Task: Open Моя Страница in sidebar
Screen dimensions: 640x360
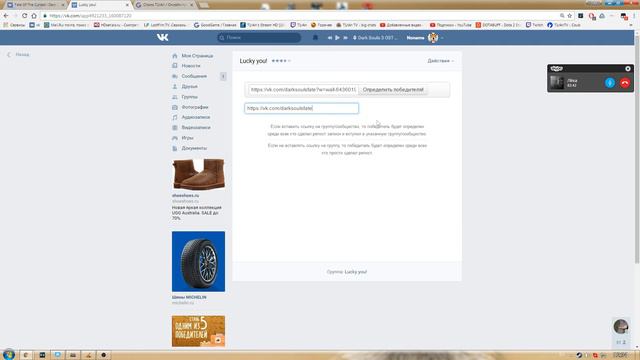Action: point(197,56)
